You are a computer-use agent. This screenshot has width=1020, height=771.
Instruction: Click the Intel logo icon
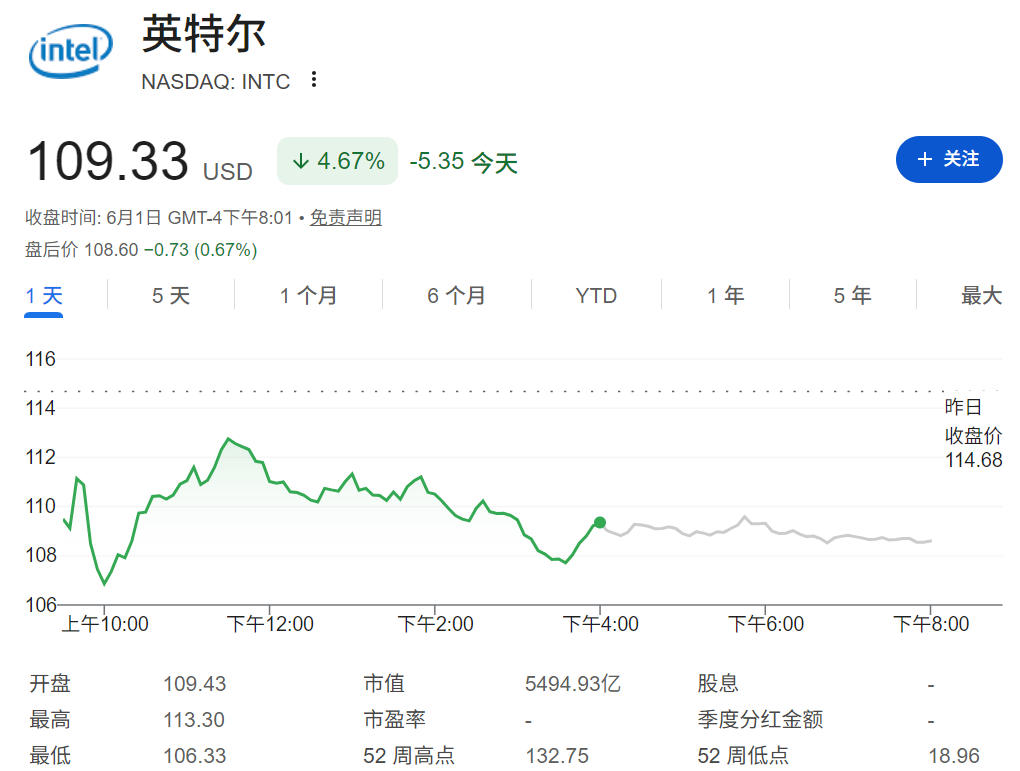71,51
